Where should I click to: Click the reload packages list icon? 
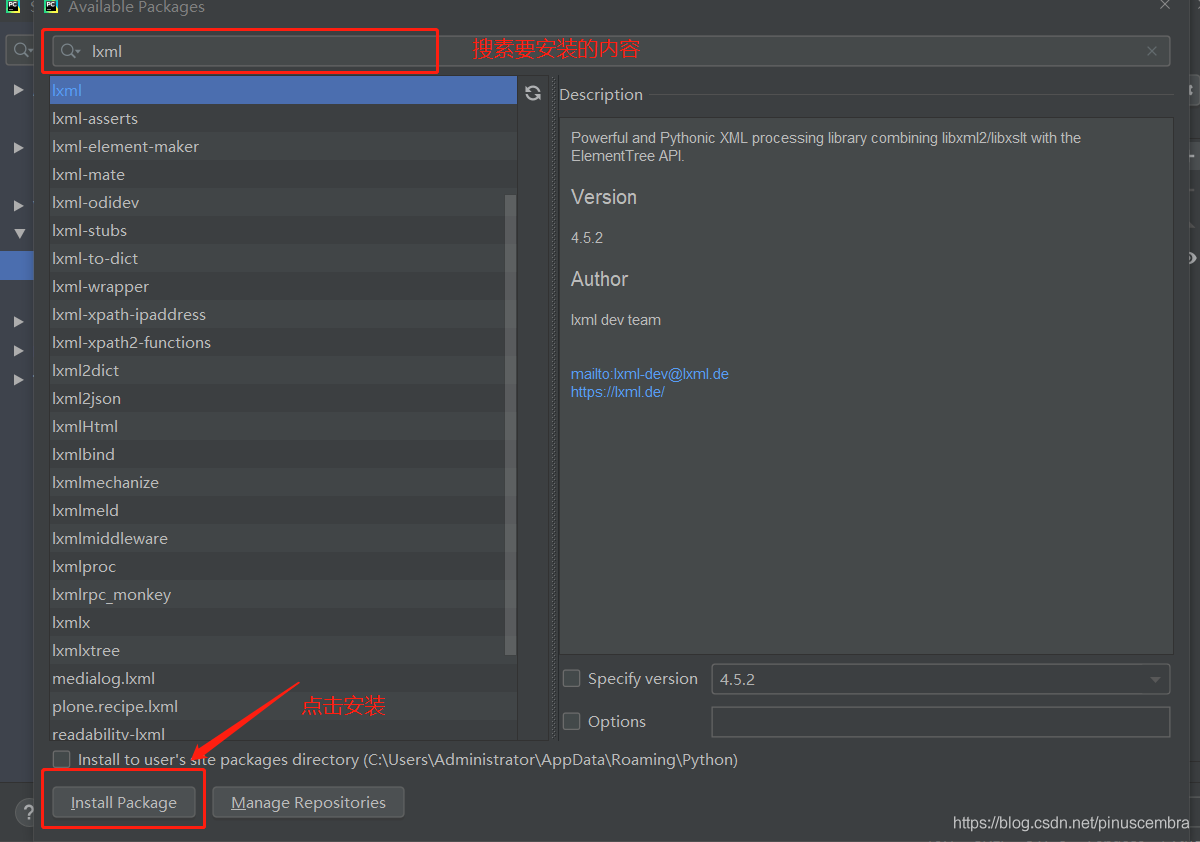tap(533, 93)
